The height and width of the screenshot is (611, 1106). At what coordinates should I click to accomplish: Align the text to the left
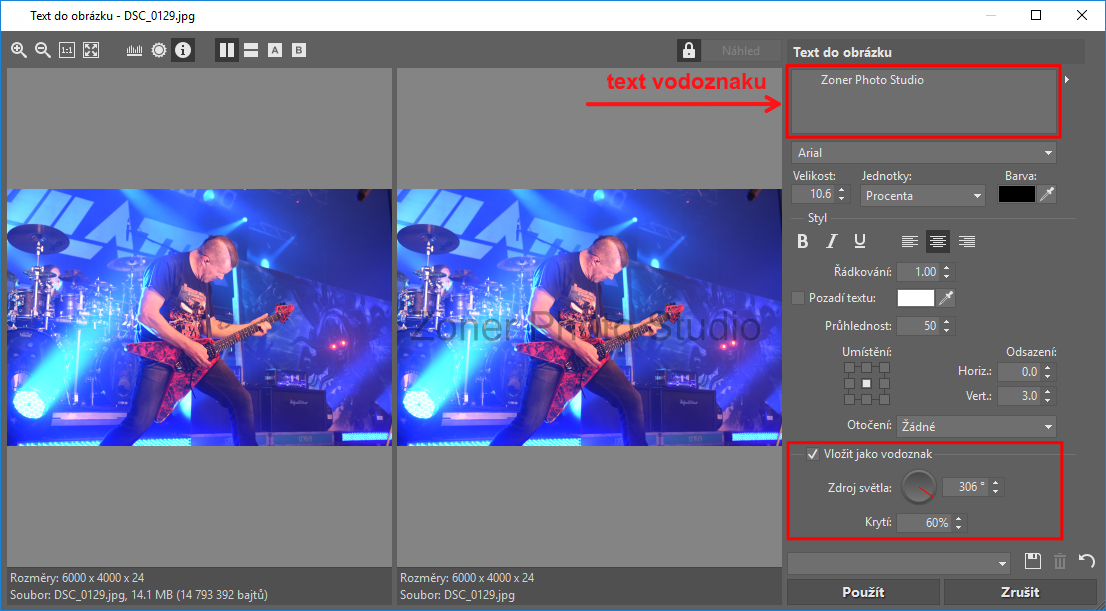[x=909, y=242]
